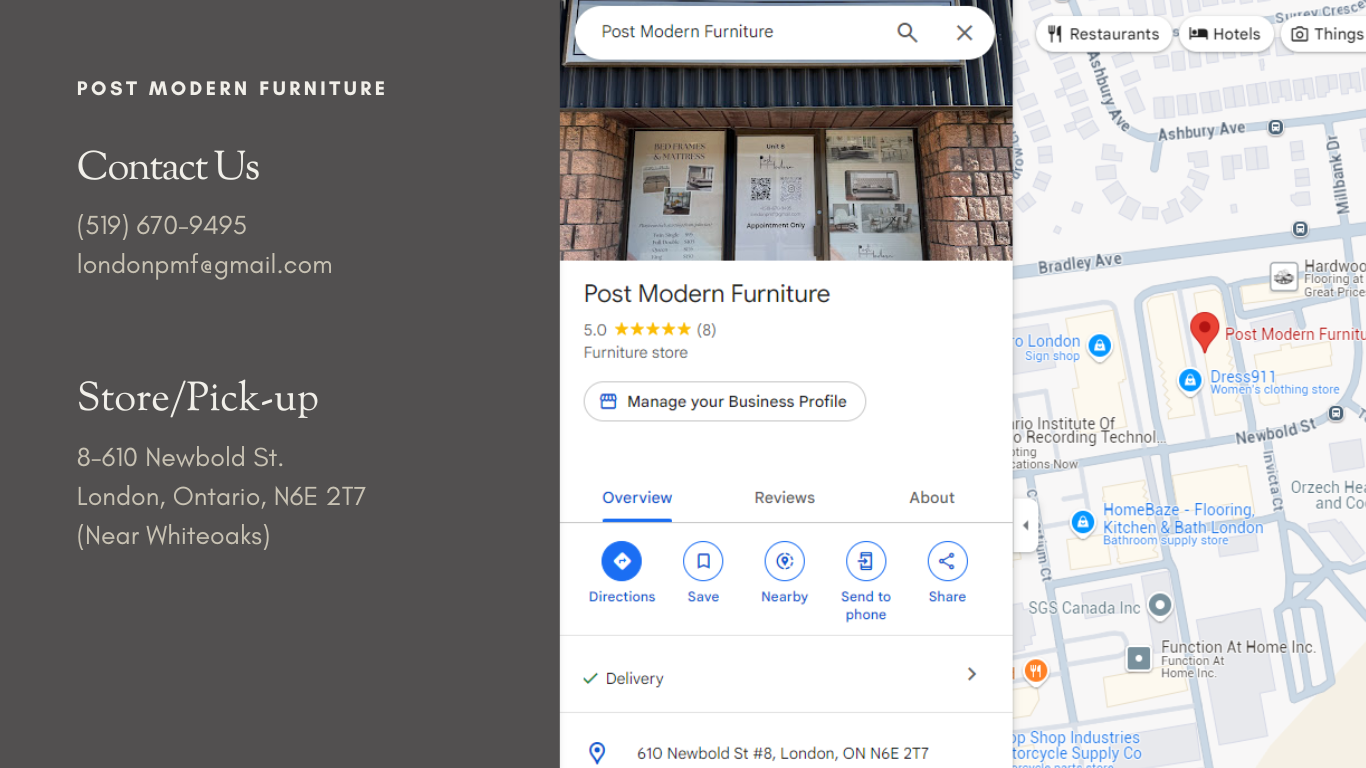Viewport: 1366px width, 768px height.
Task: Click the red Post Modern Furniture map pin
Action: point(1204,331)
